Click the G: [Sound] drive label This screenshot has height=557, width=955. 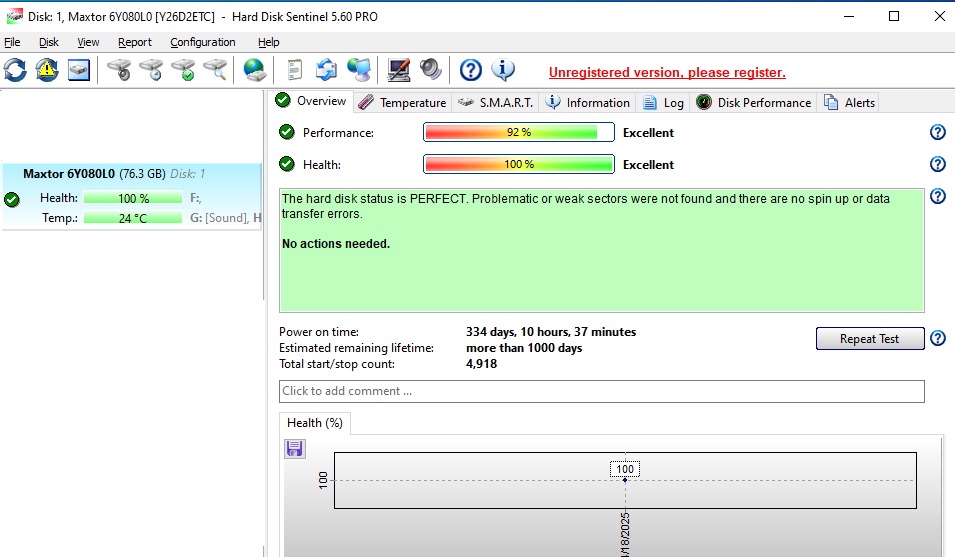[x=219, y=218]
